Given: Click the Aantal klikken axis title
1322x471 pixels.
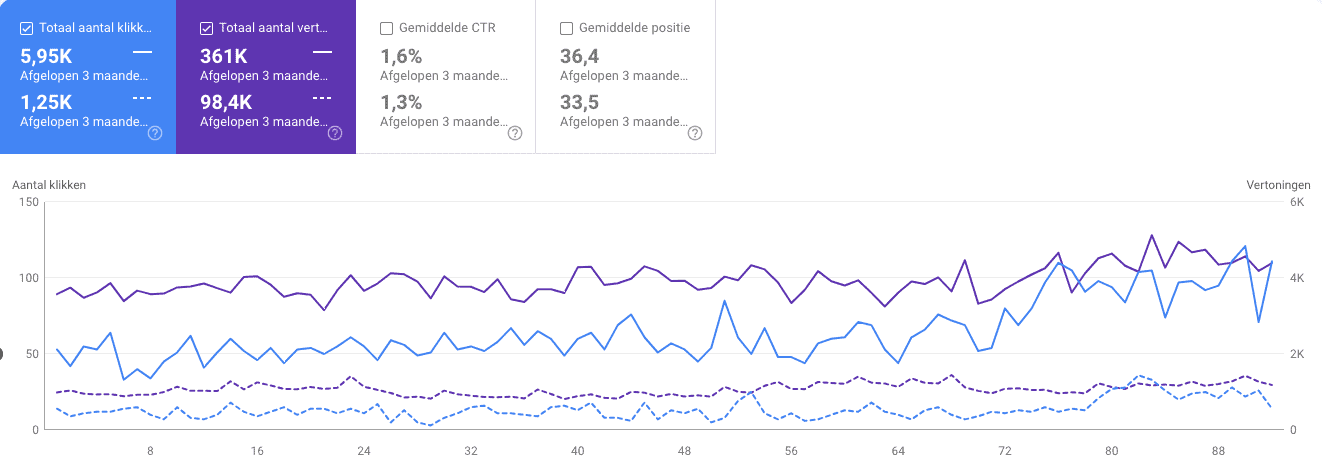Looking at the screenshot, I should 49,185.
